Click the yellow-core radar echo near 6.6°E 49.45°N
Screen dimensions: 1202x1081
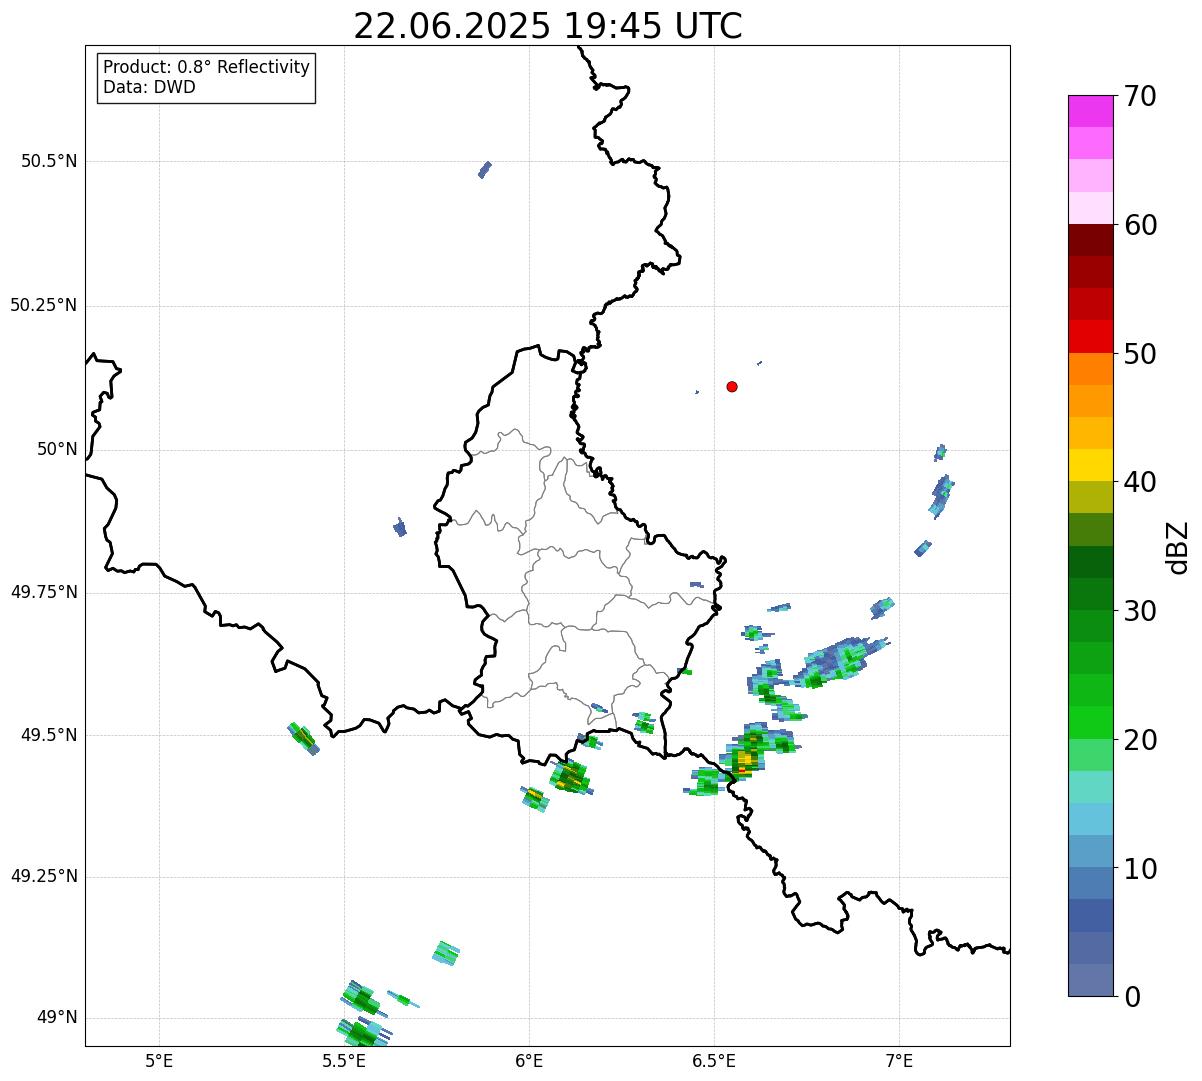point(744,762)
